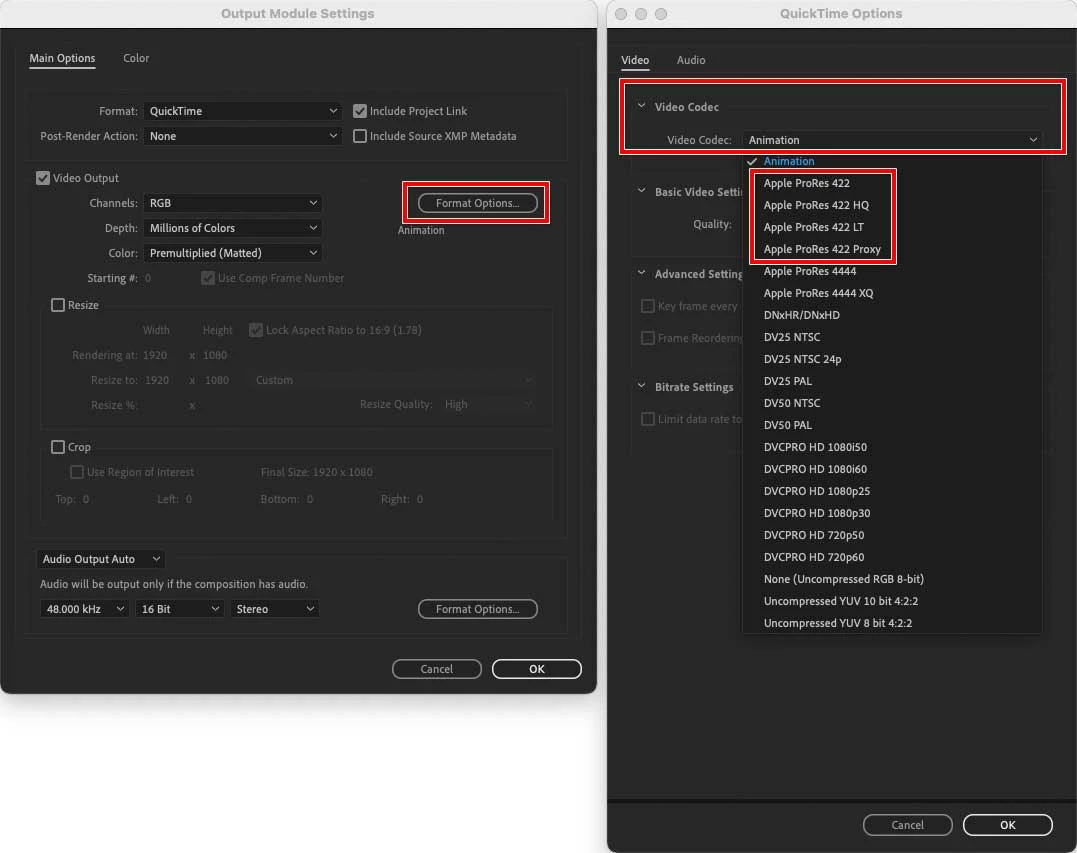Select DV25 NTSC 24p codec

[x=892, y=359]
